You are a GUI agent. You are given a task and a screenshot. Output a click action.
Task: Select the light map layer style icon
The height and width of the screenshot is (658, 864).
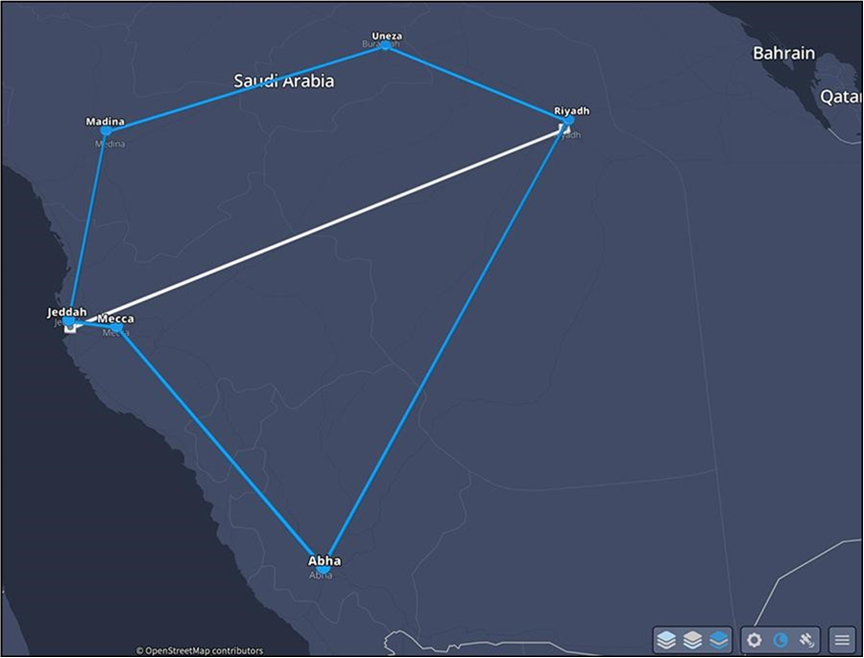[x=665, y=639]
